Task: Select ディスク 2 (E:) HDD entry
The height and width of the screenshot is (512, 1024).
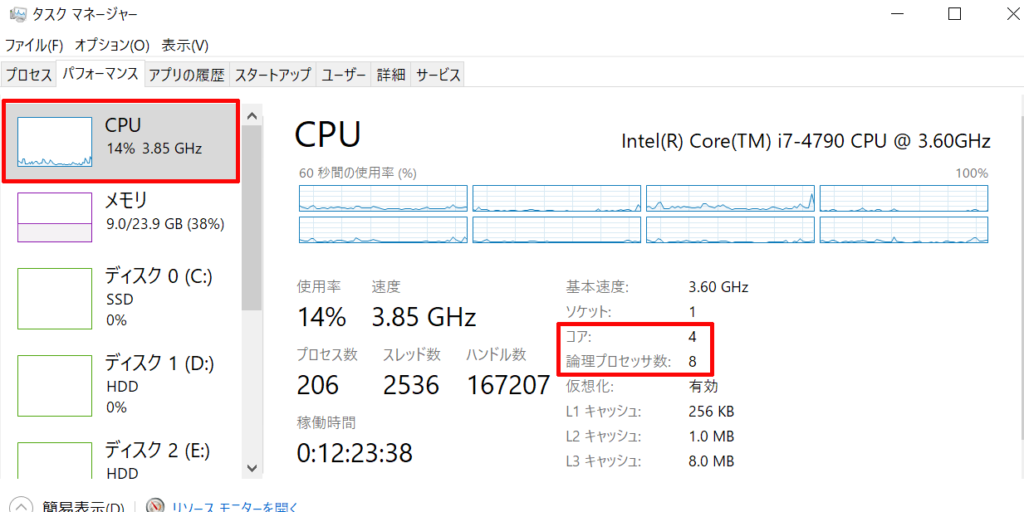Action: coord(121,459)
